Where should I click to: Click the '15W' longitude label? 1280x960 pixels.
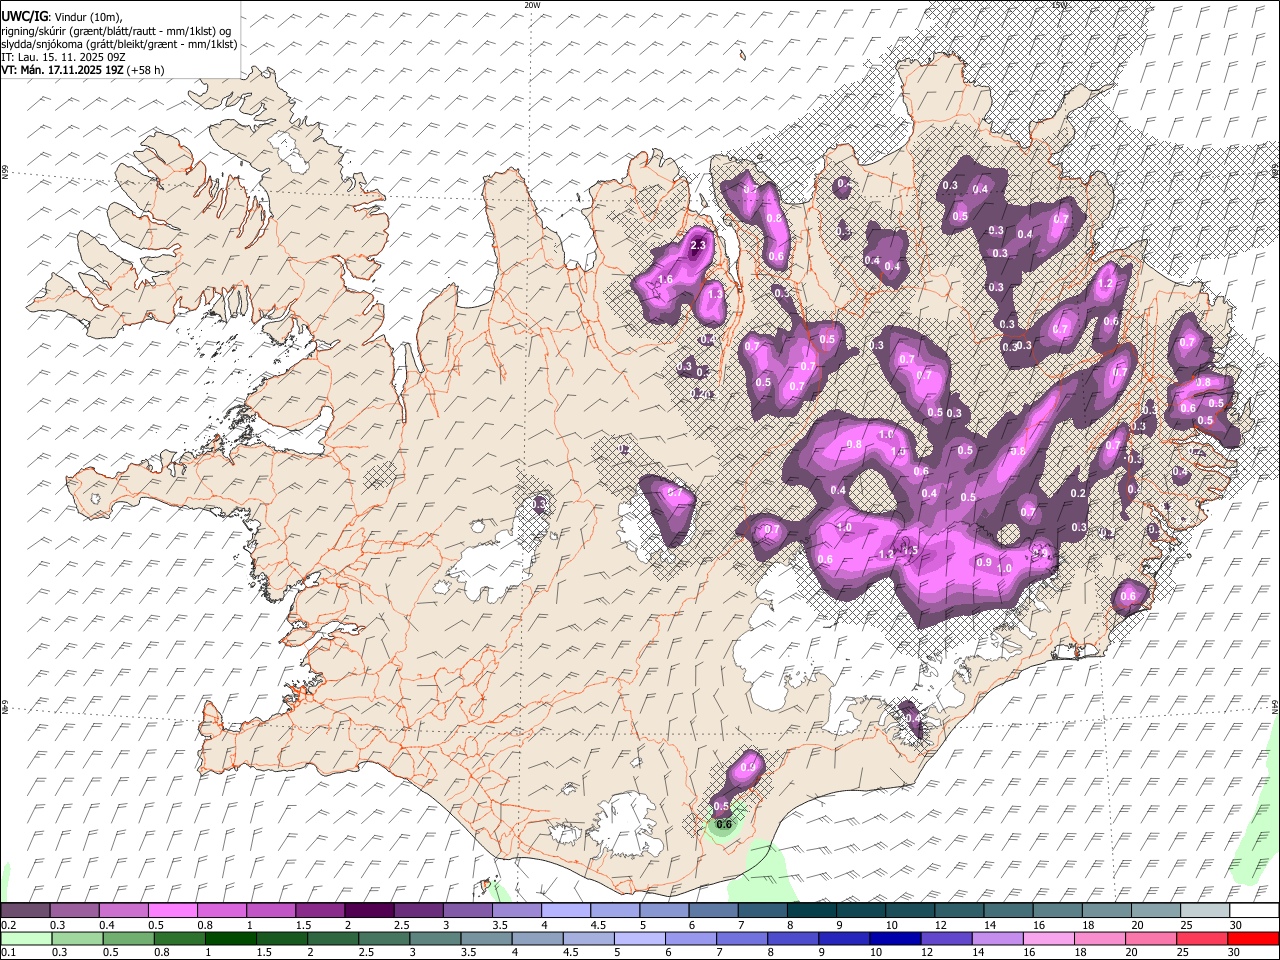coord(1059,5)
